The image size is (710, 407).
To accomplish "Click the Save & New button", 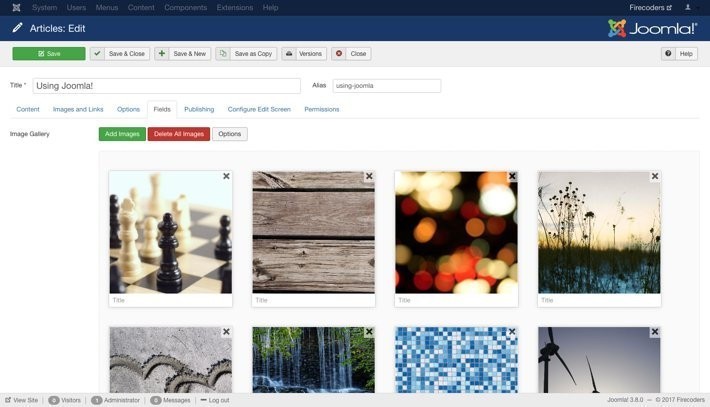I will pos(182,53).
